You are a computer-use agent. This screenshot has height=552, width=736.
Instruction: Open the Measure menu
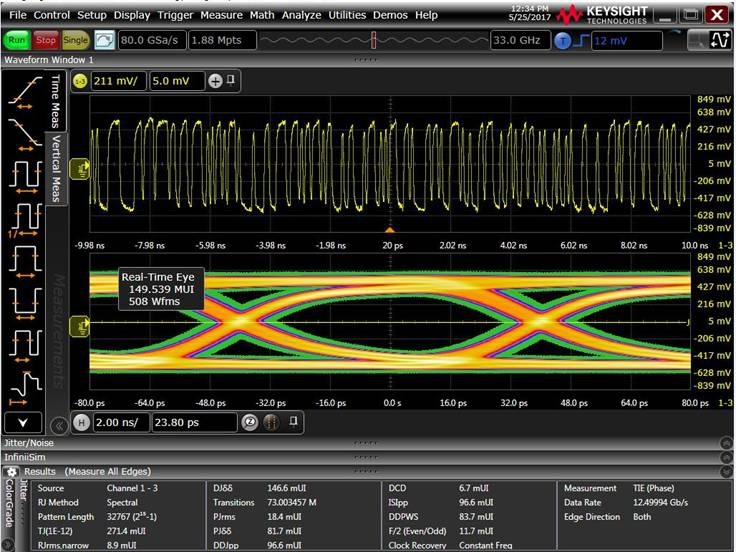point(224,15)
